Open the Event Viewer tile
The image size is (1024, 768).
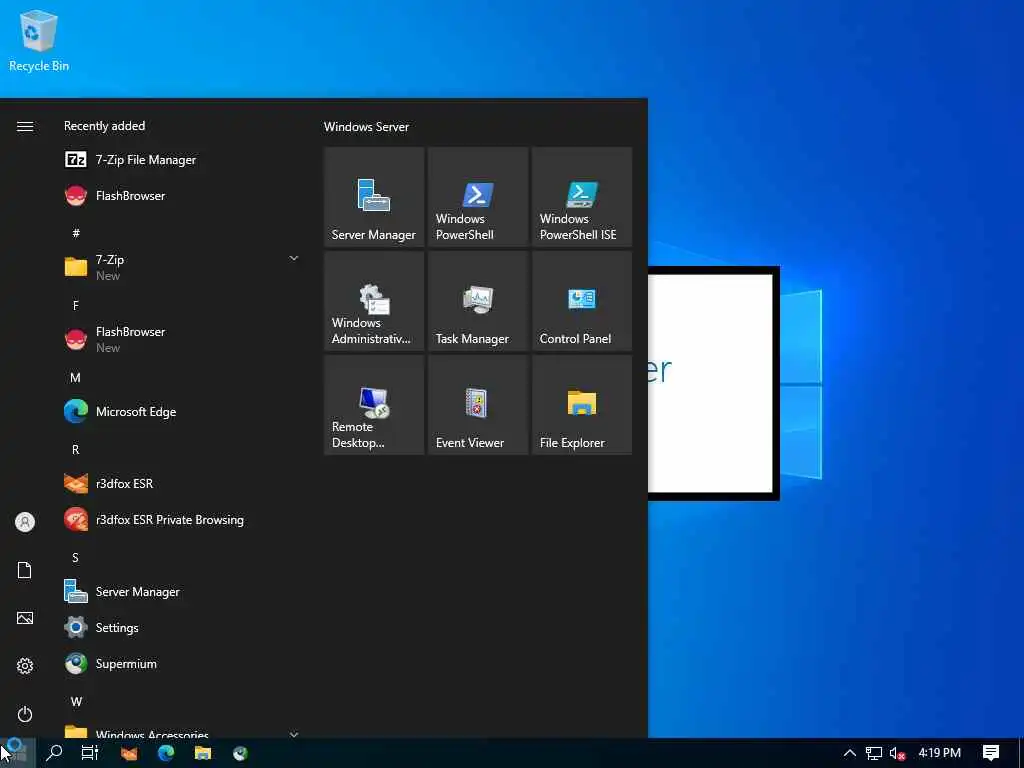[x=477, y=404]
